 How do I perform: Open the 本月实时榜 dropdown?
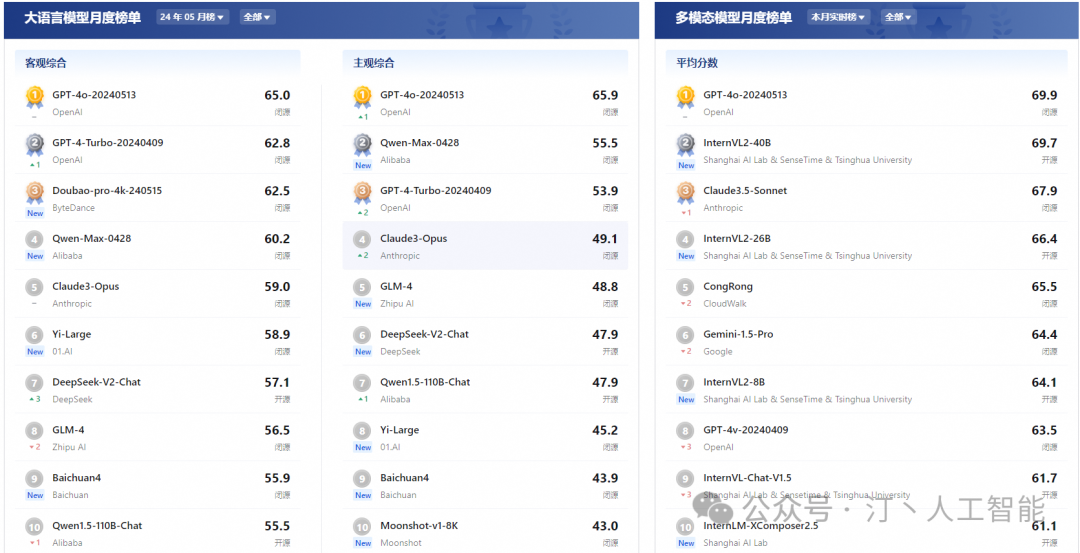[838, 17]
